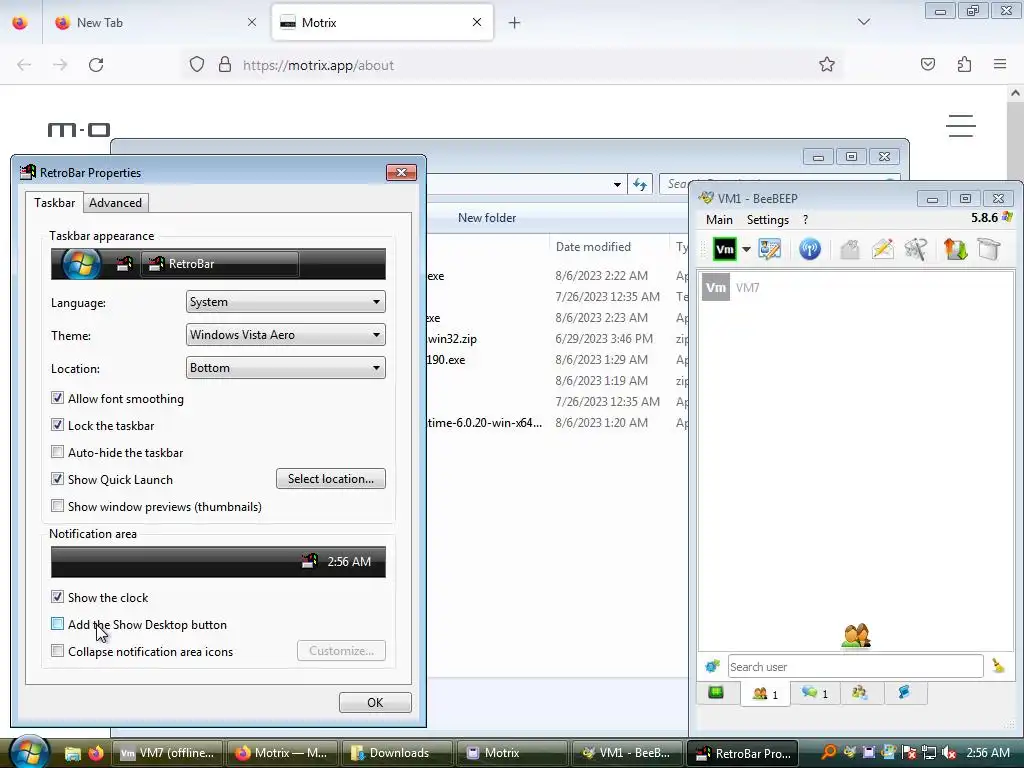
Task: Click the blue broadcast antenna icon in BeeBEEP
Action: 810,249
